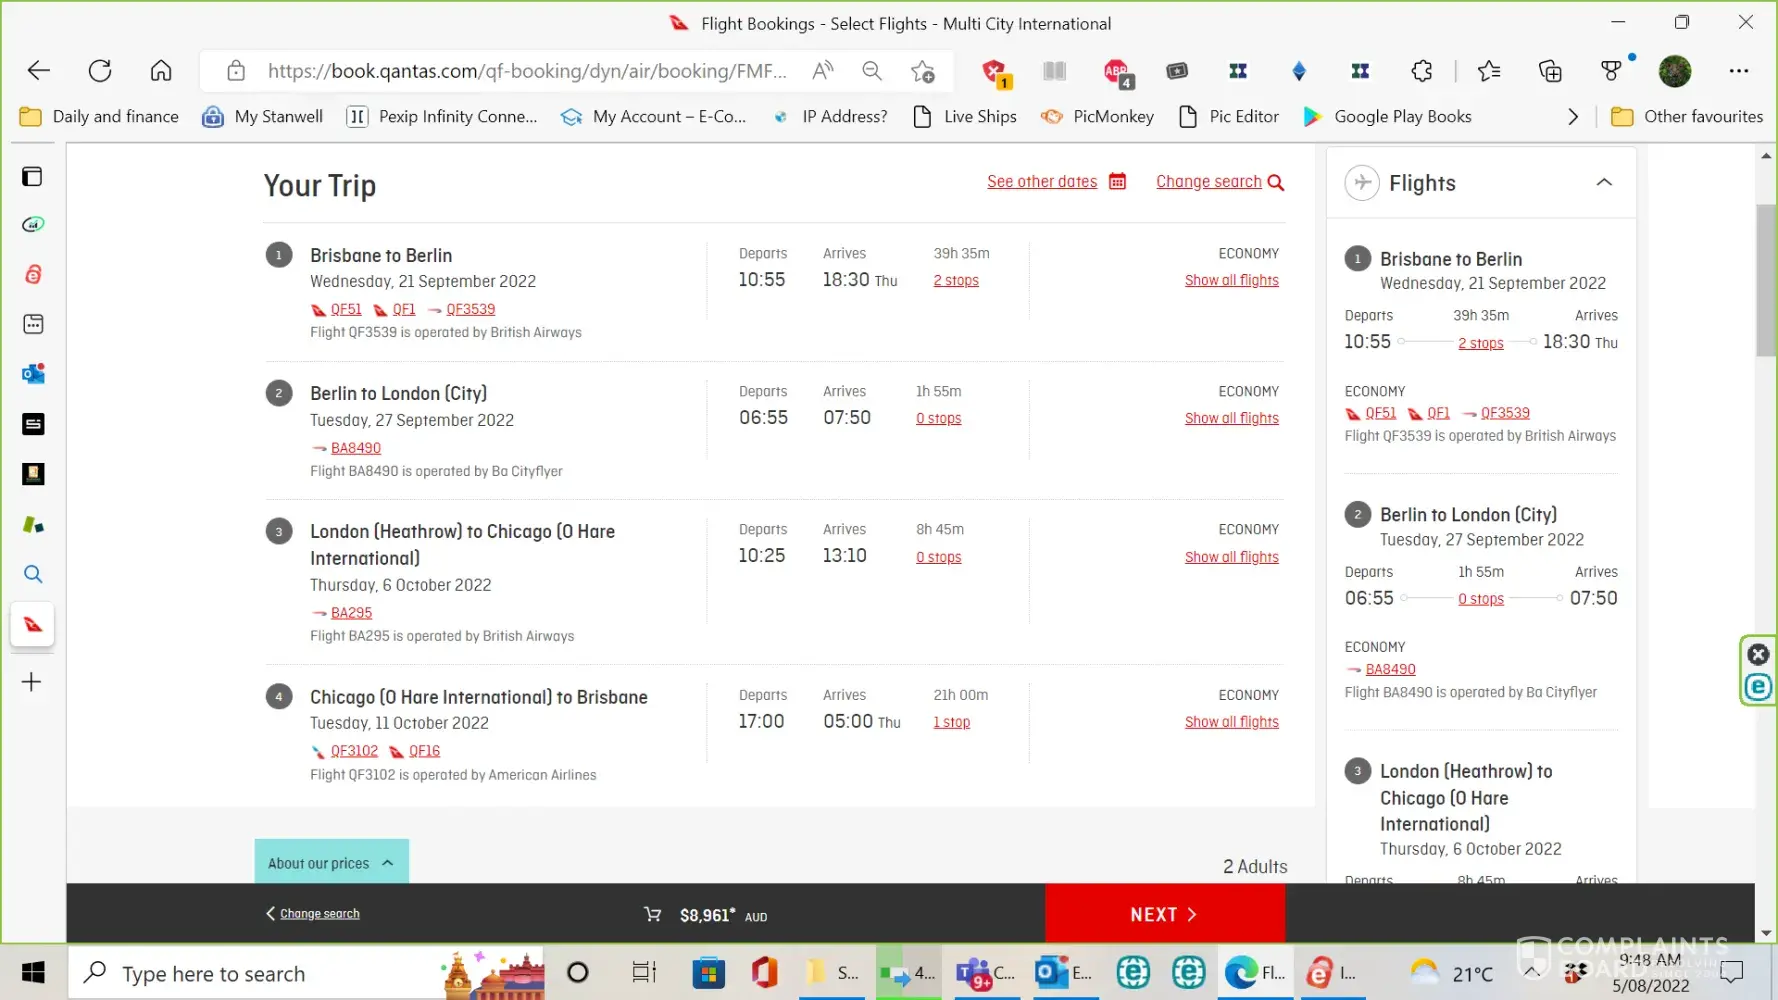This screenshot has width=1778, height=1000.
Task: Open flight BA295 details link
Action: click(x=351, y=613)
